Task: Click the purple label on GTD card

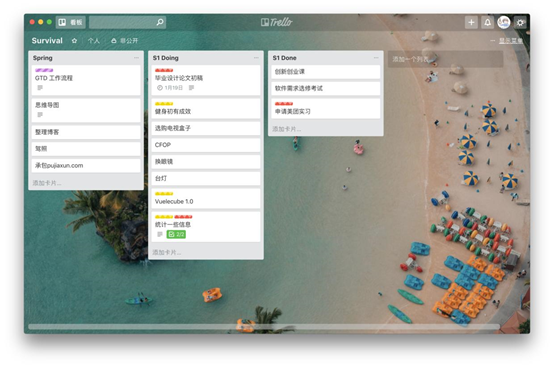Action: click(x=44, y=70)
